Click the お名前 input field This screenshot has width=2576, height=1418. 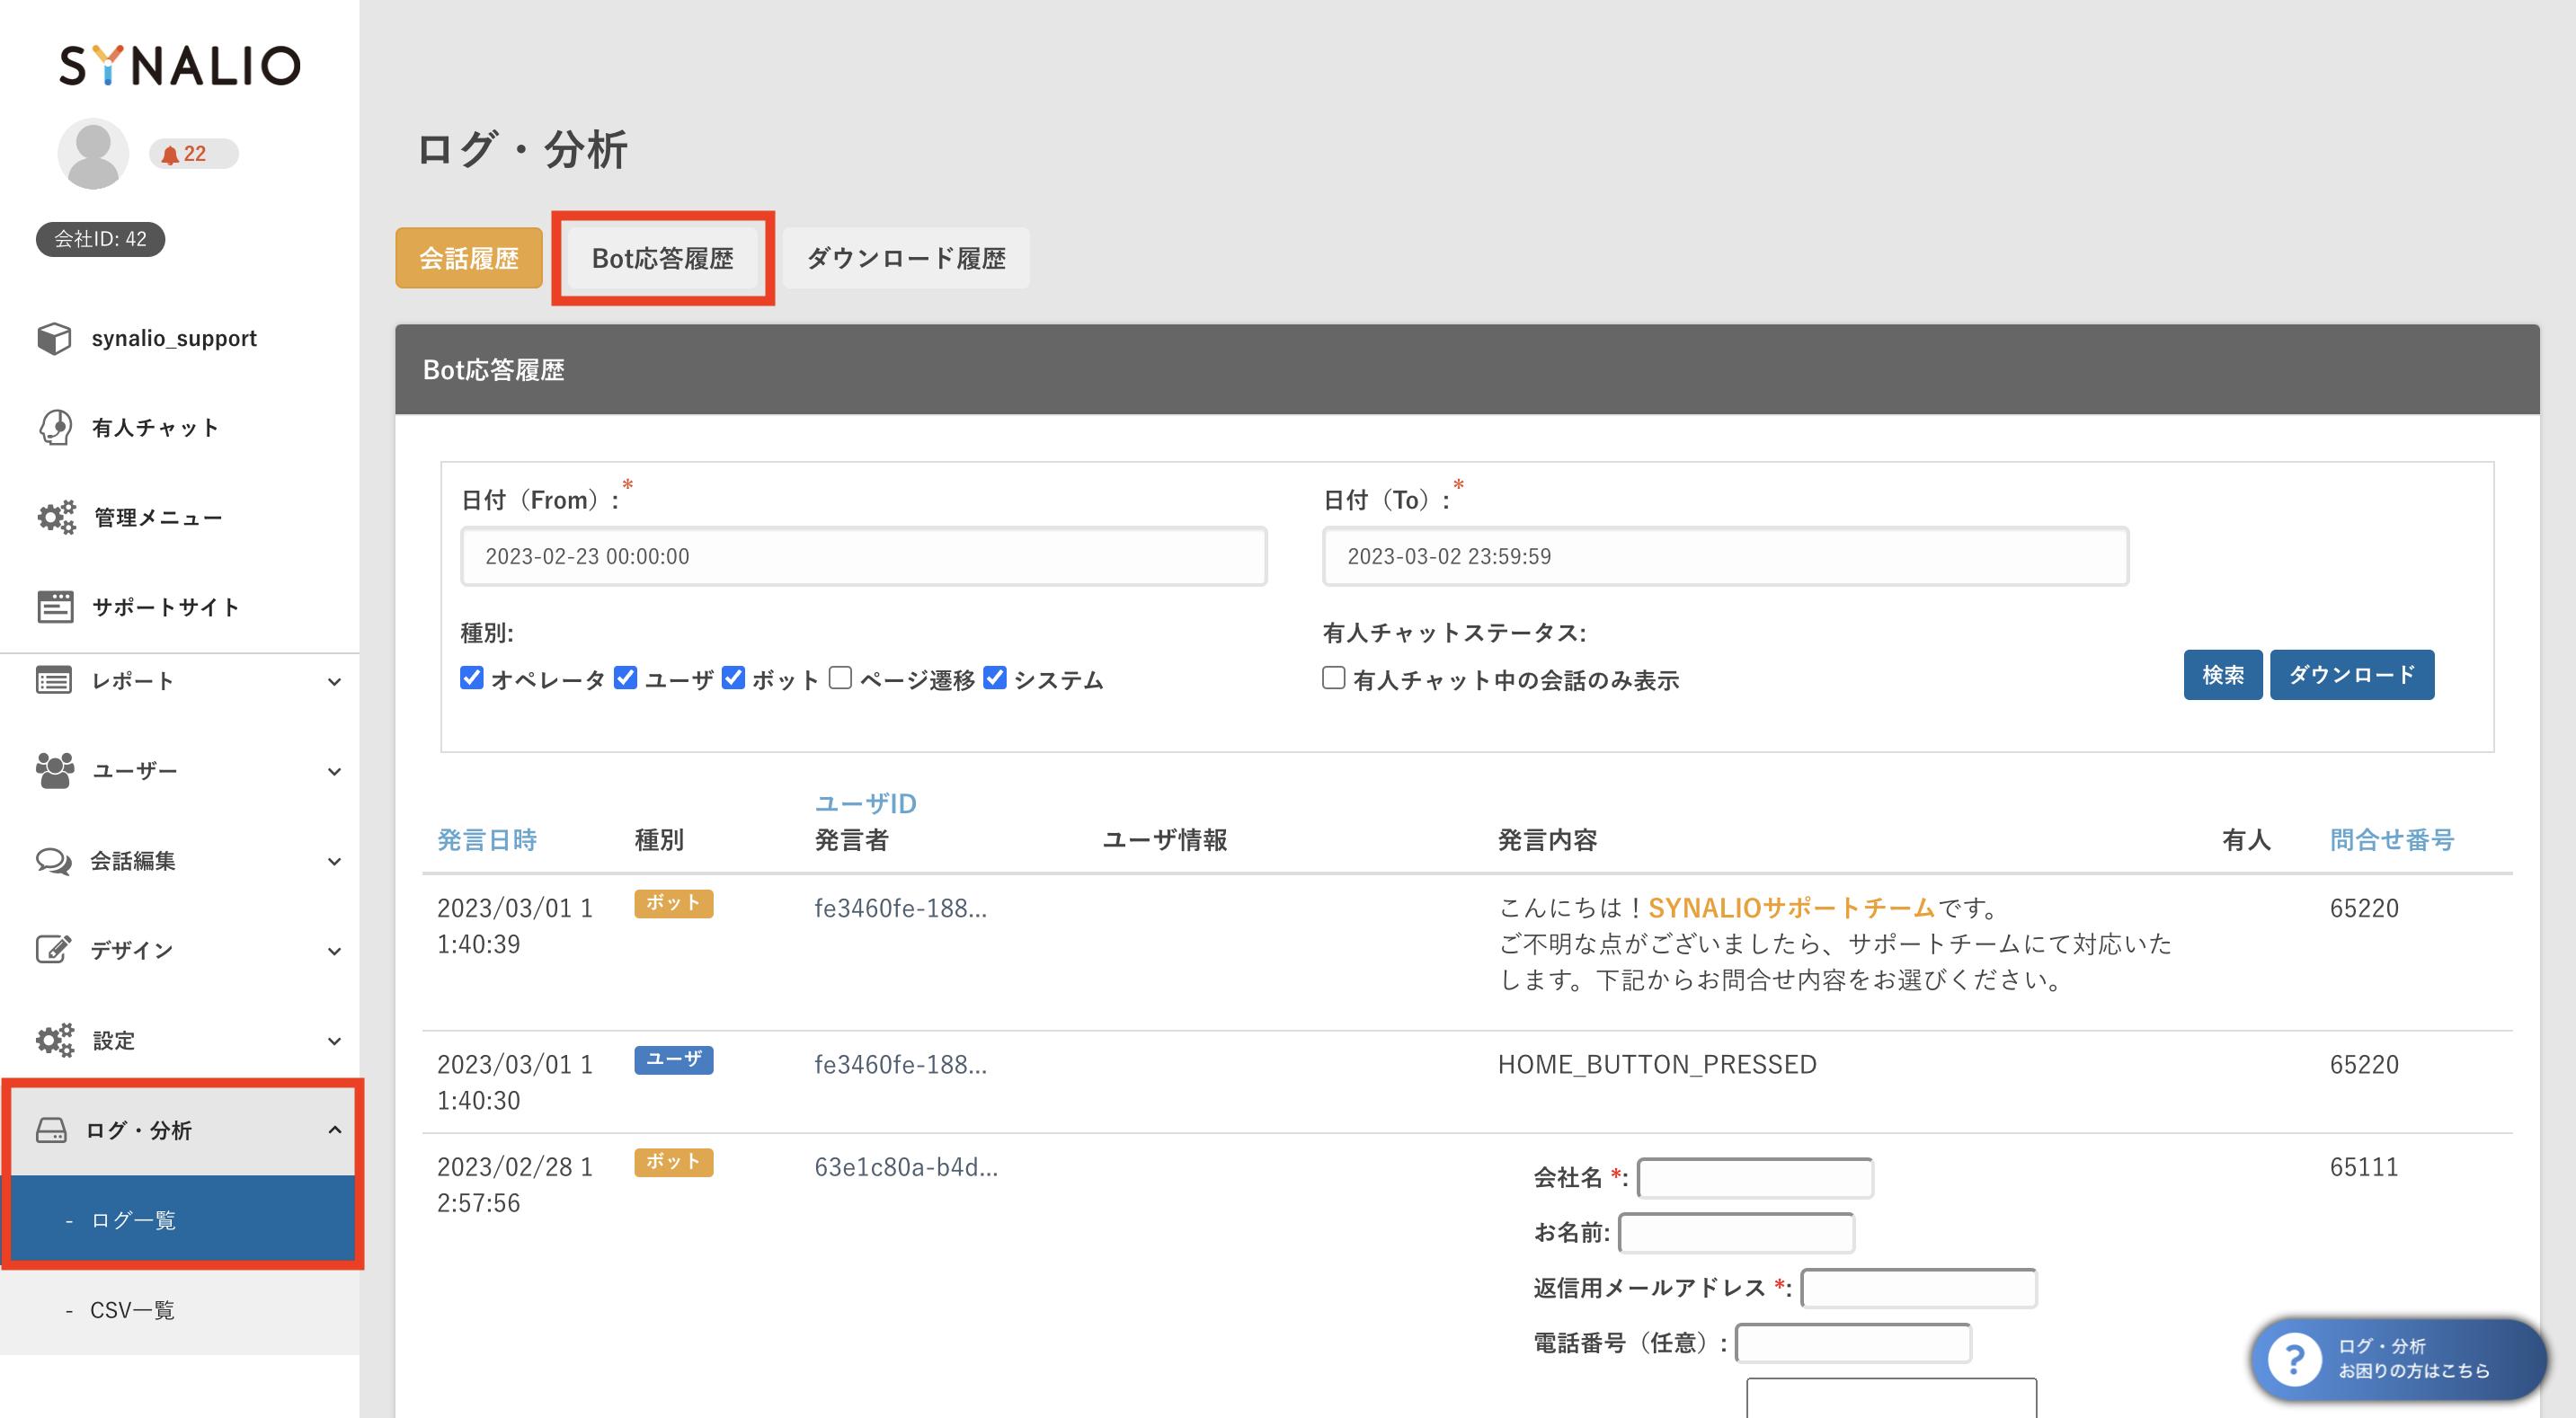pyautogui.click(x=1737, y=1233)
